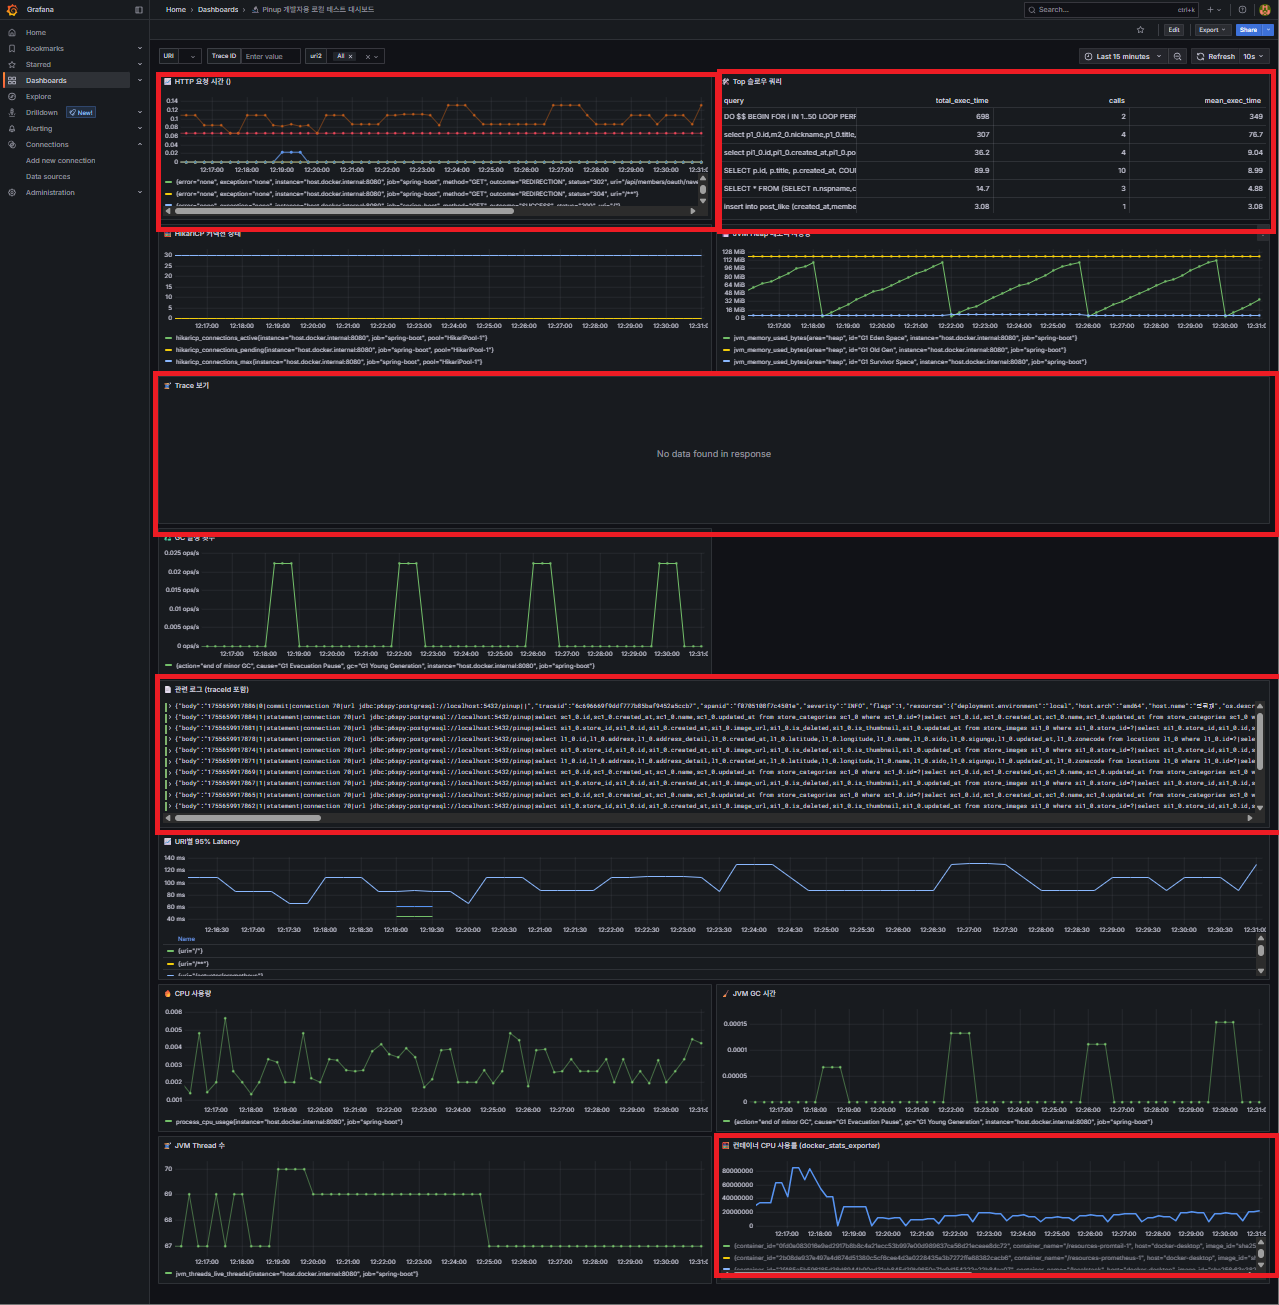Open Data sources in the sidebar
This screenshot has height=1305, width=1279.
point(48,176)
